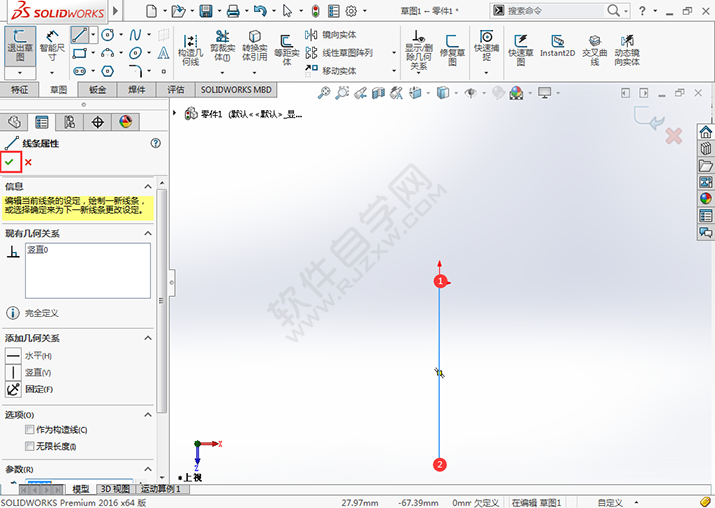
Task: Click the Save toolbar icon
Action: point(206,10)
